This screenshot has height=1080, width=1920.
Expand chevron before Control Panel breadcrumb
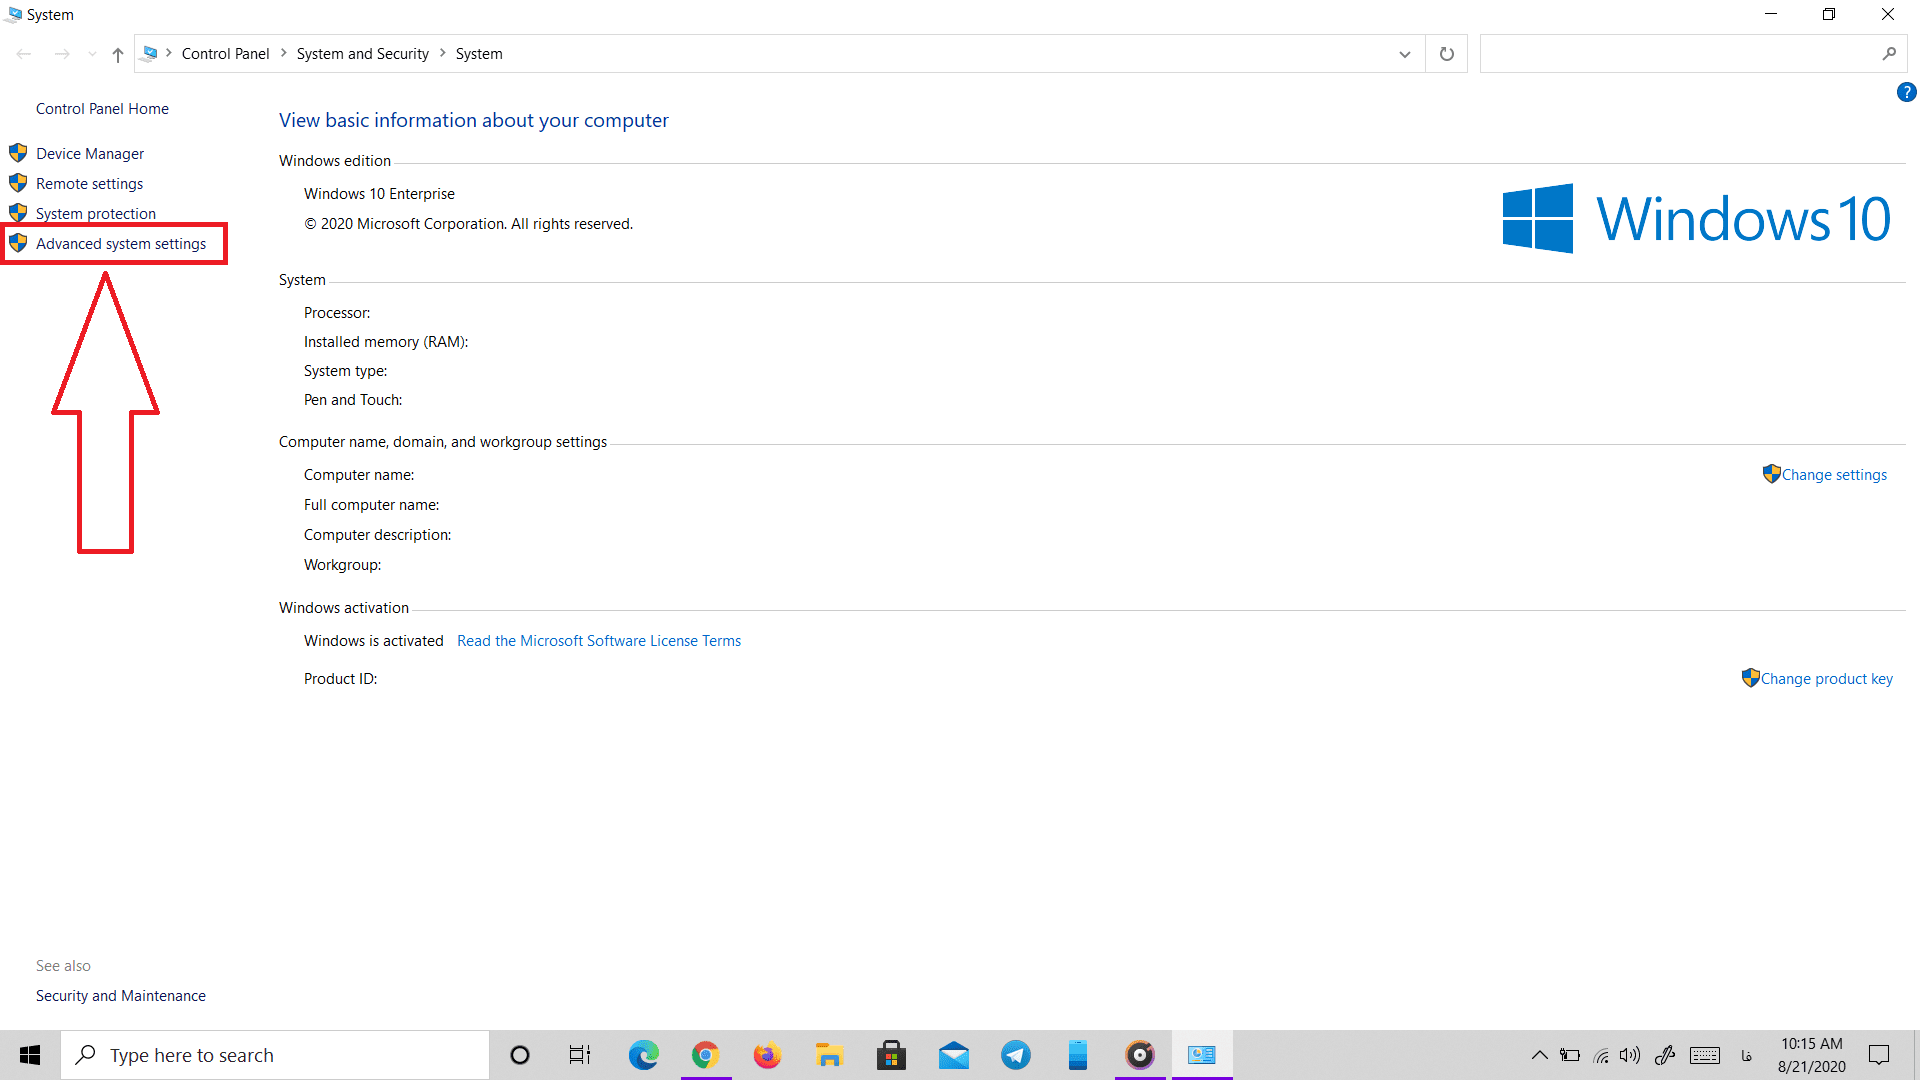169,53
